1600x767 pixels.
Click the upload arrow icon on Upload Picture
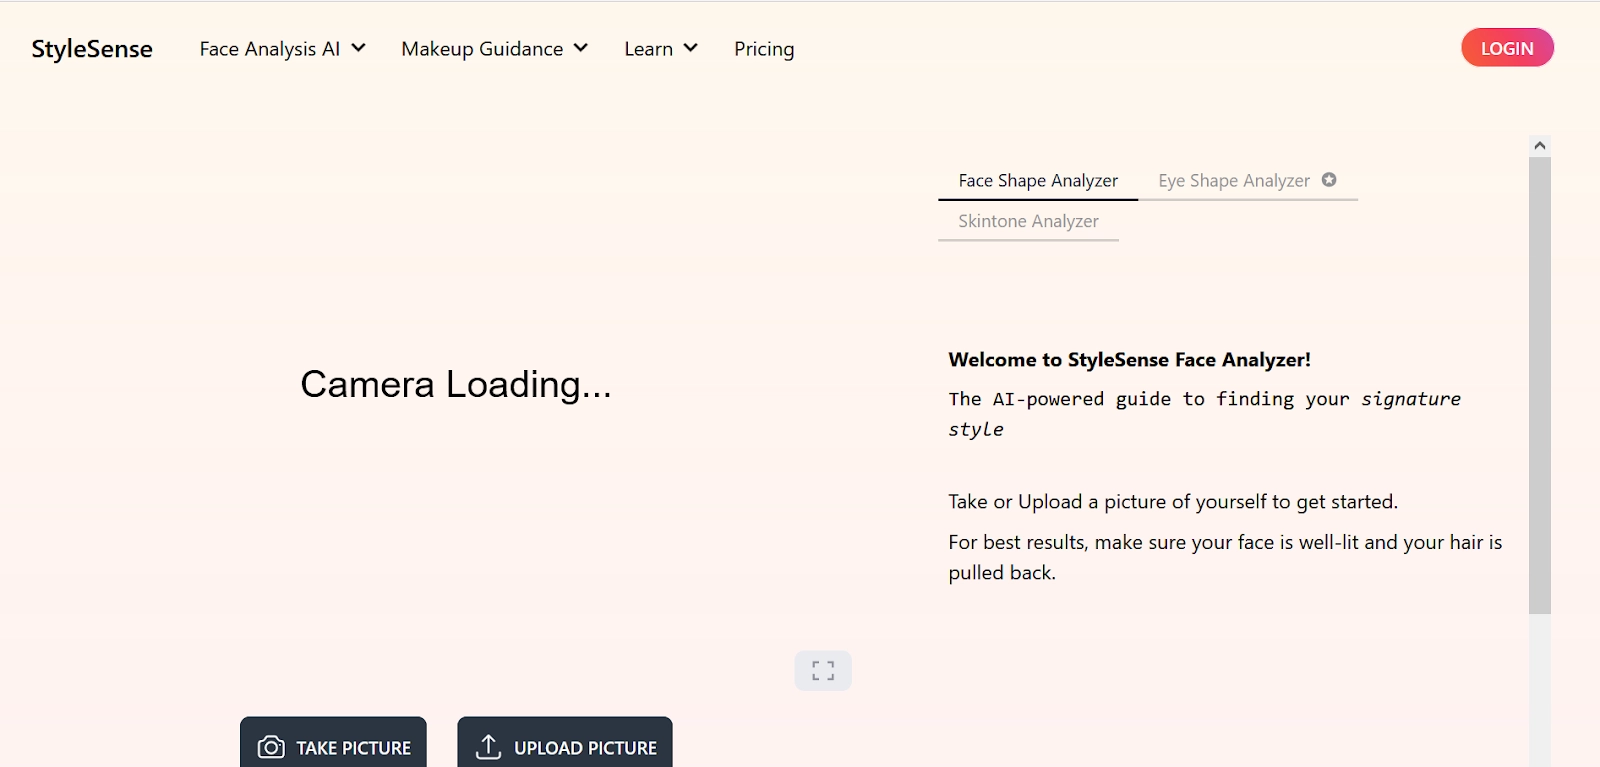488,747
